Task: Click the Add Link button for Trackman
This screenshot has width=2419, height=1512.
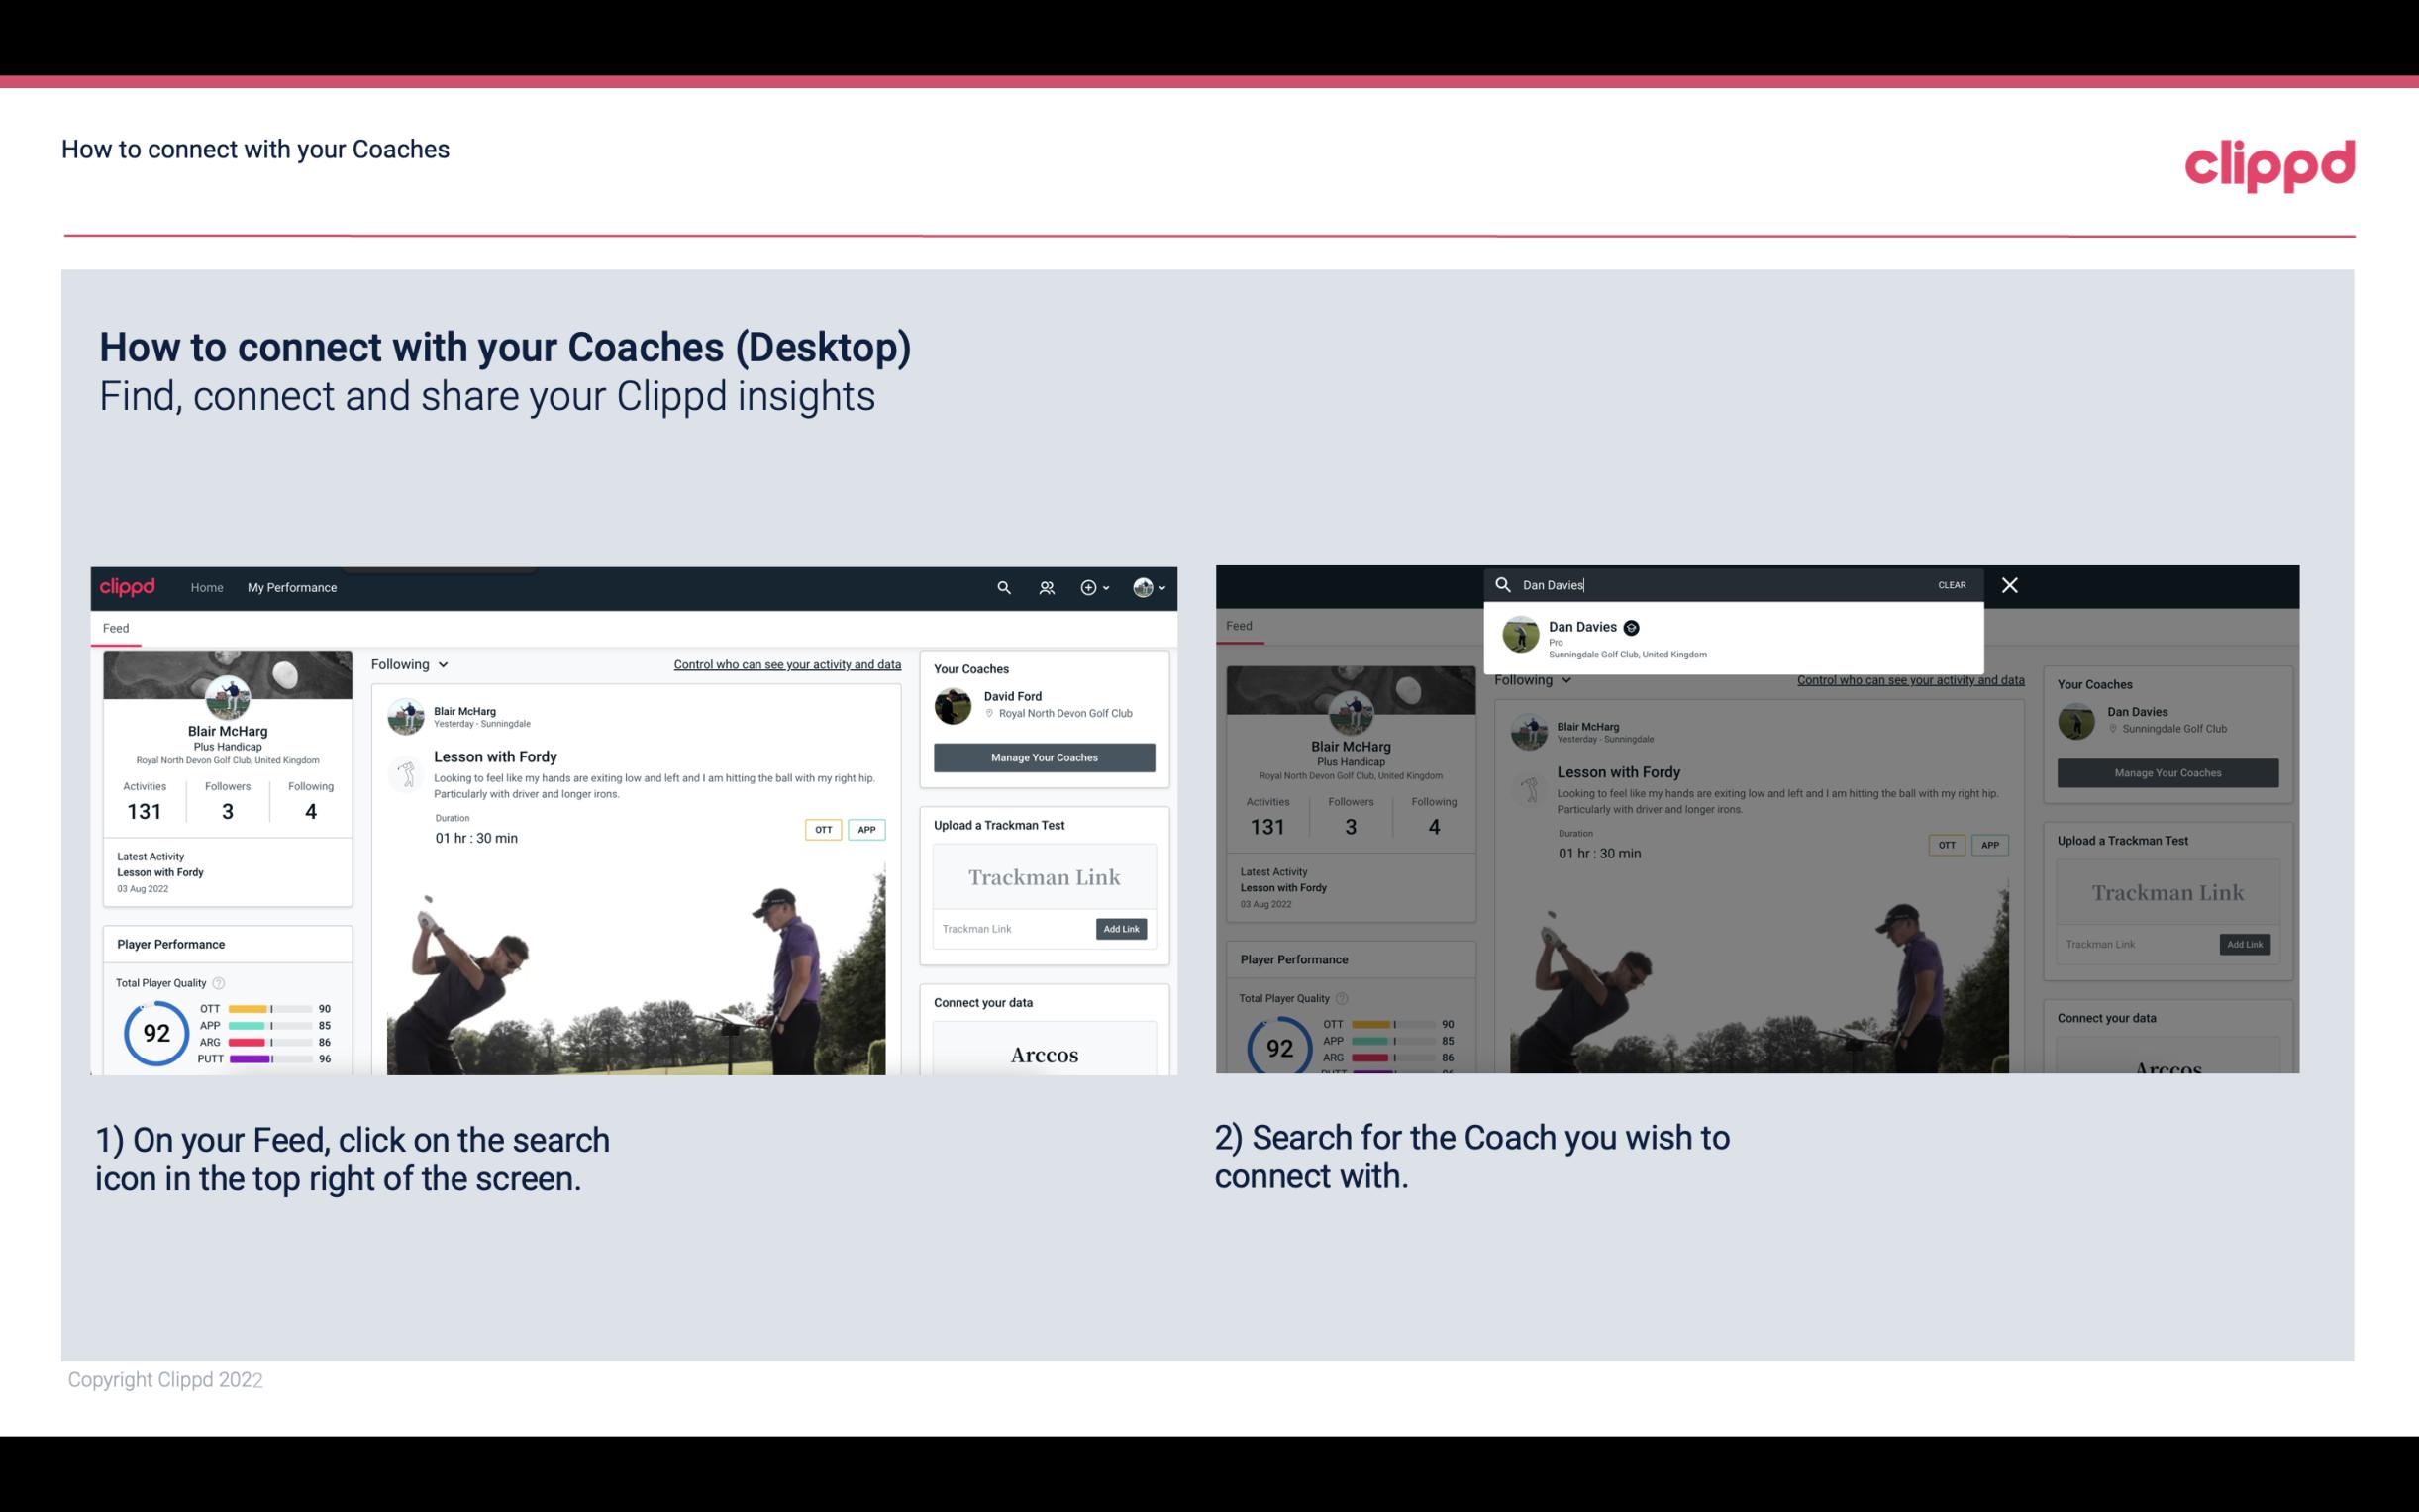Action: pyautogui.click(x=1122, y=929)
